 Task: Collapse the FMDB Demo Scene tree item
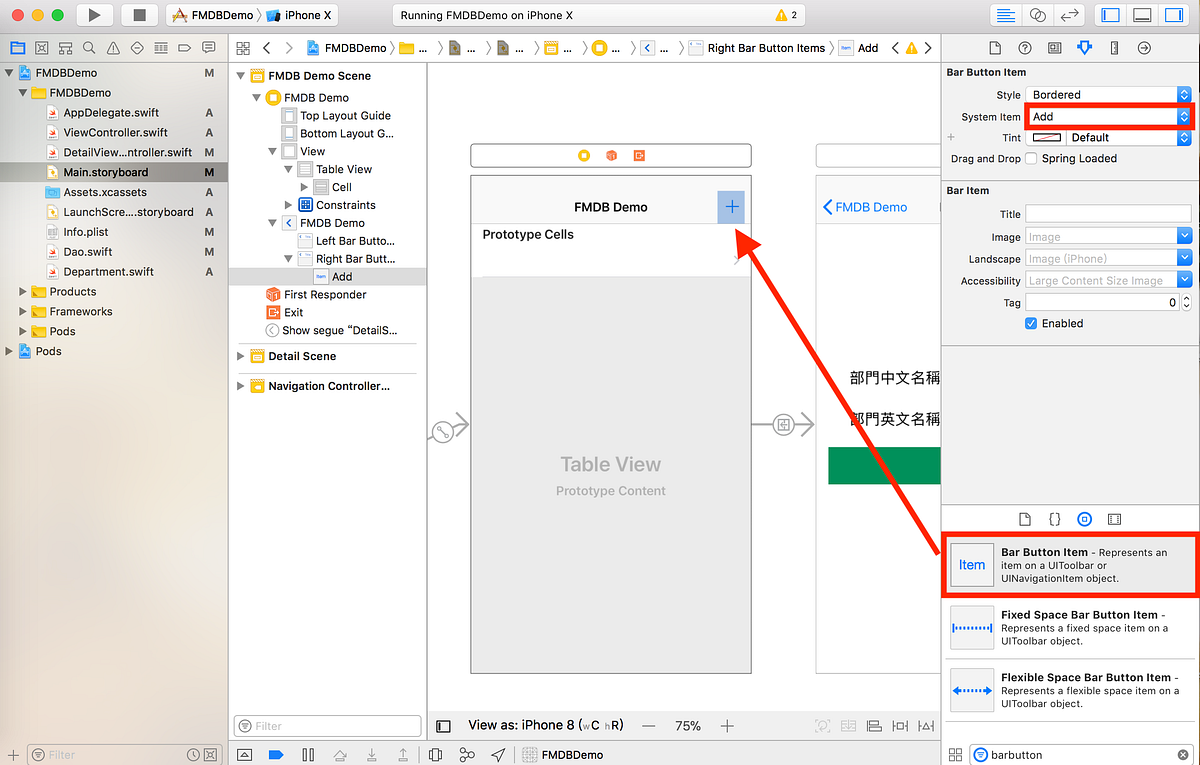pyautogui.click(x=240, y=75)
